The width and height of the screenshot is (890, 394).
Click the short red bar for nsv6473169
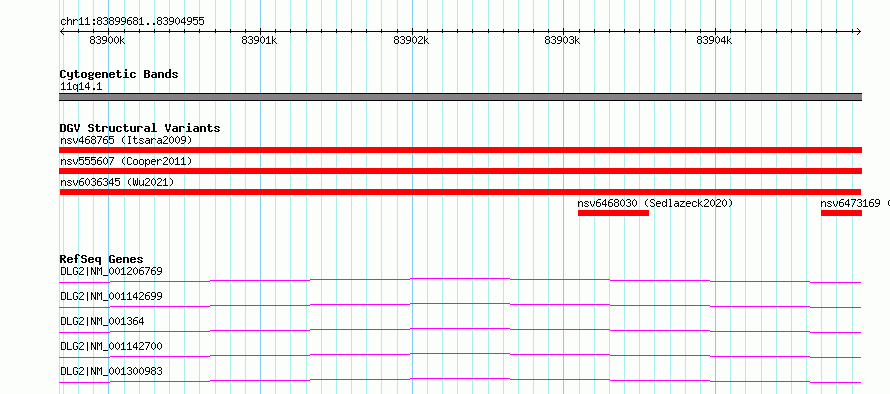click(x=841, y=213)
